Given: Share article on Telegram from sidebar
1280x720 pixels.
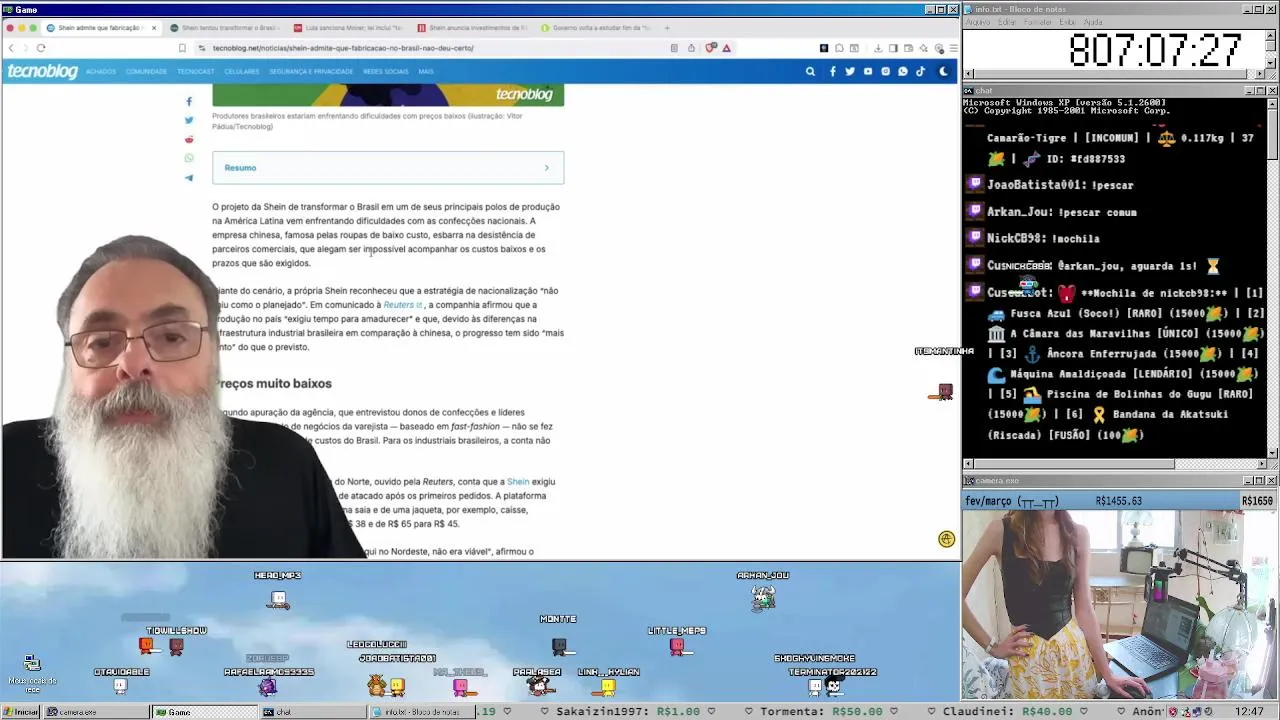Looking at the screenshot, I should [189, 178].
